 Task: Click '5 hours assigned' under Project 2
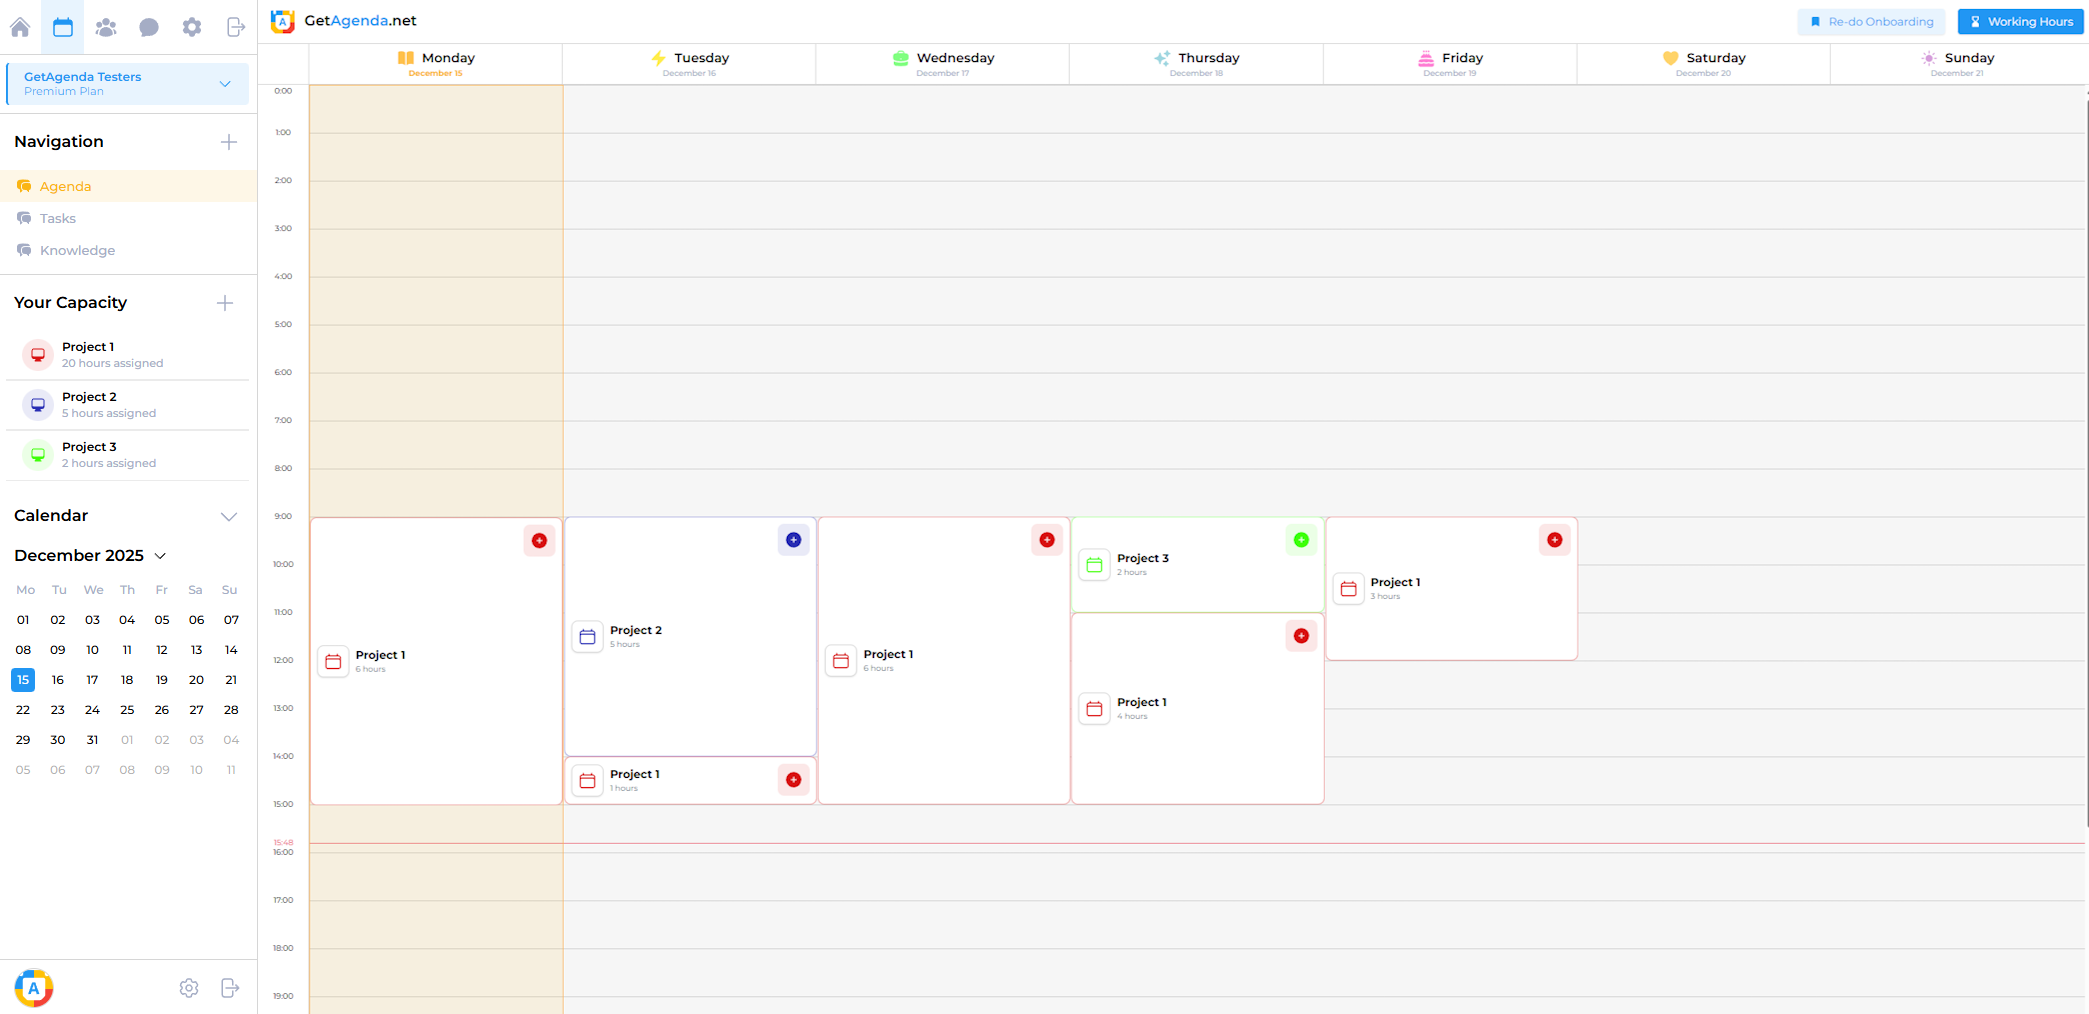pos(109,413)
